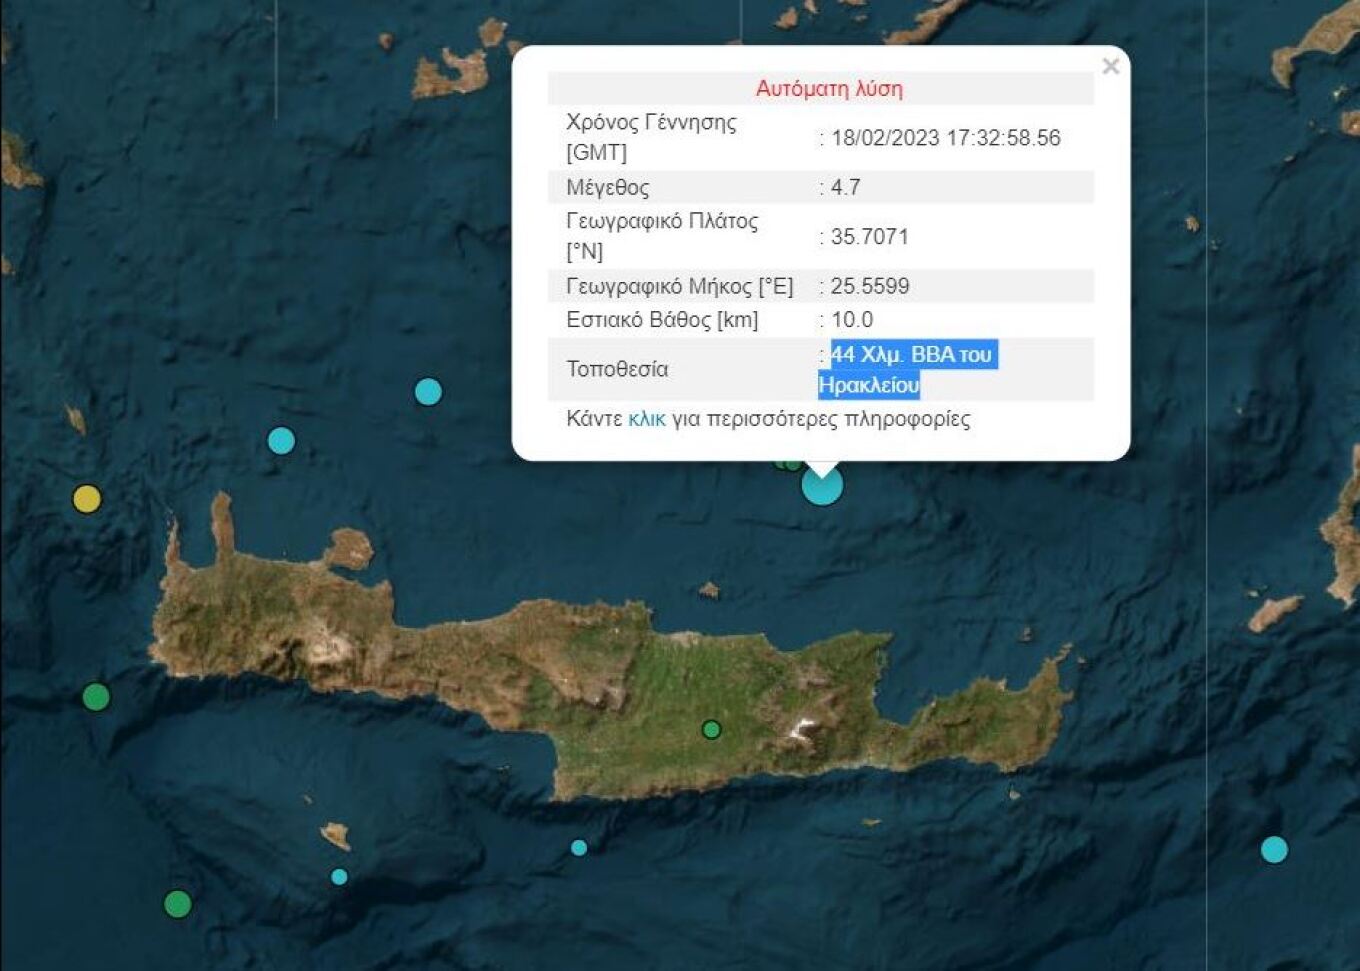Screen dimensions: 1360x971
Task: Select small cyan marker south of central Crete
Action: pyautogui.click(x=578, y=848)
